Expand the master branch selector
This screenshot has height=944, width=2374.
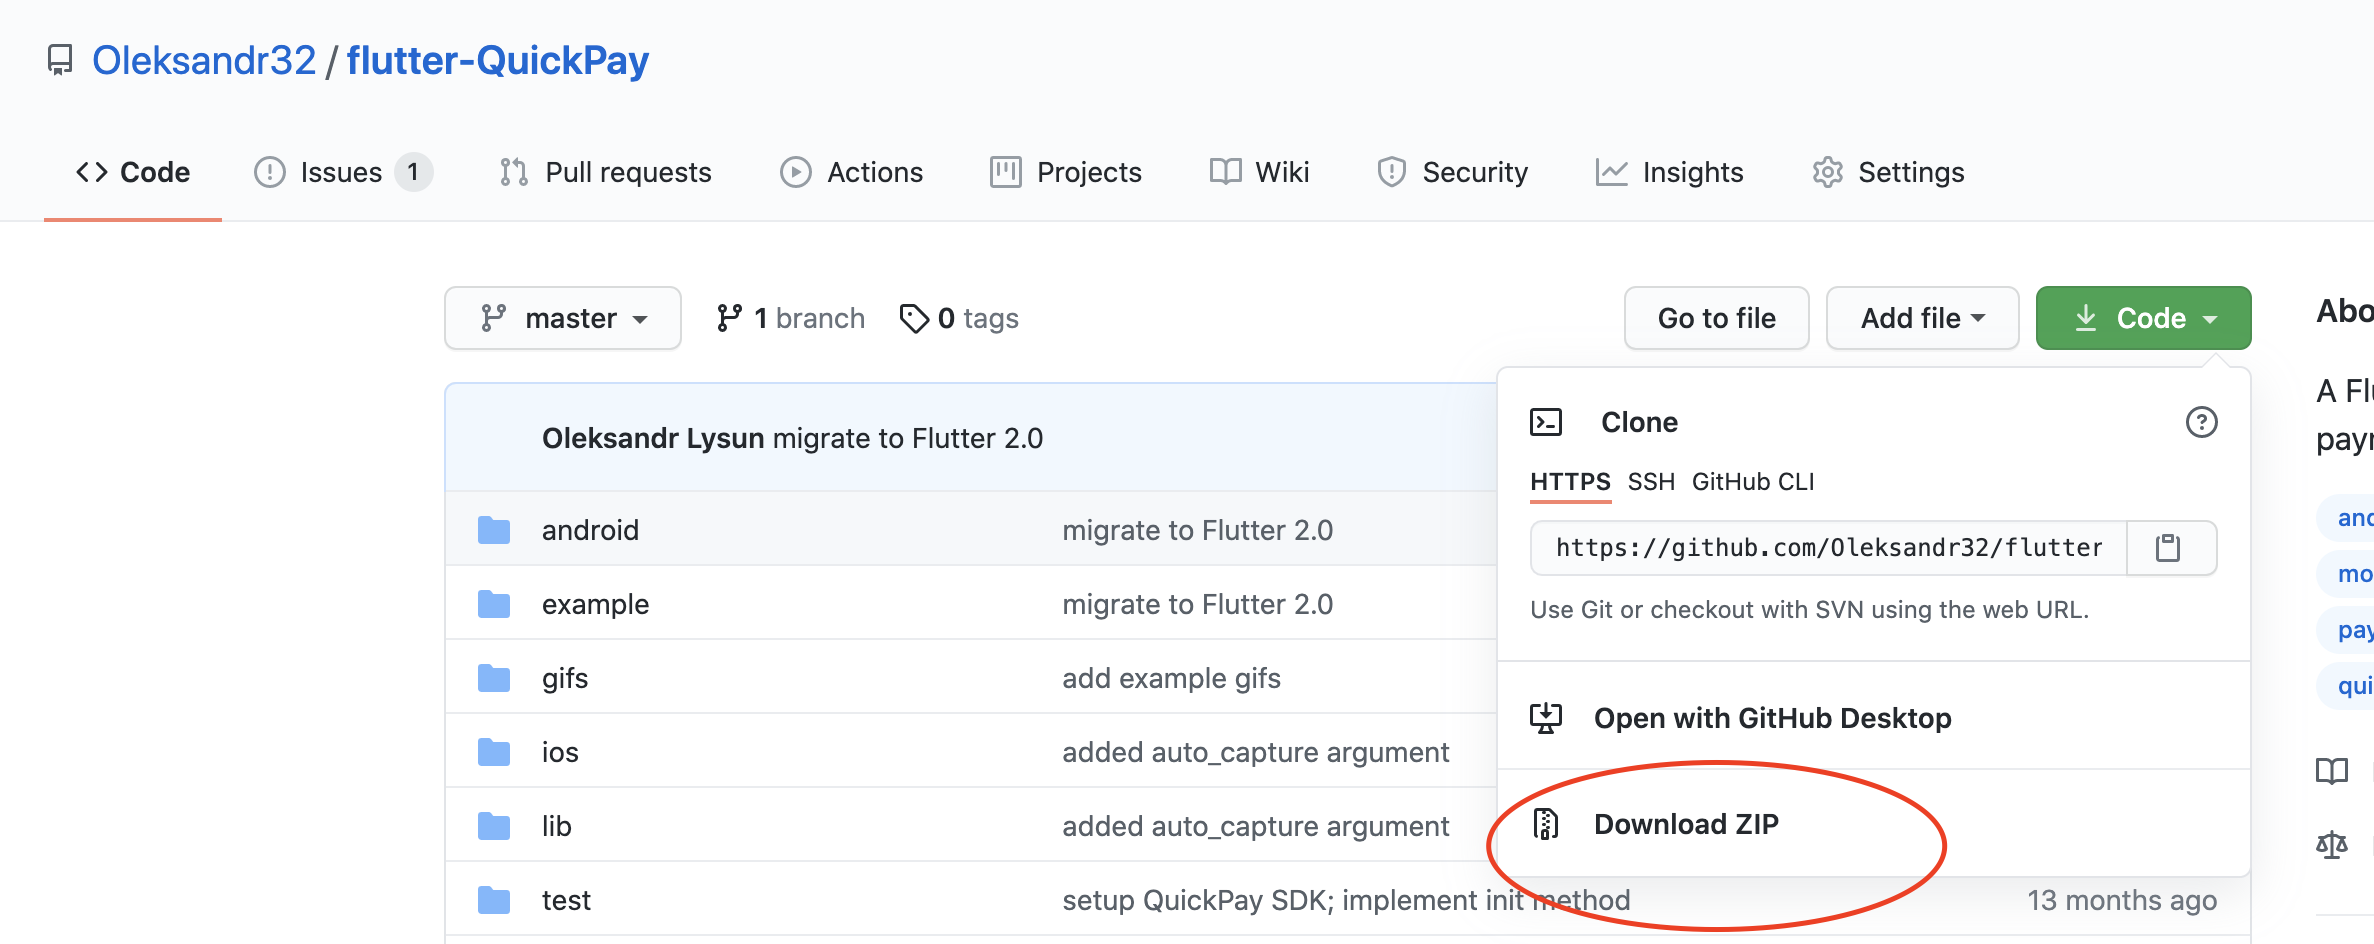[x=563, y=317]
